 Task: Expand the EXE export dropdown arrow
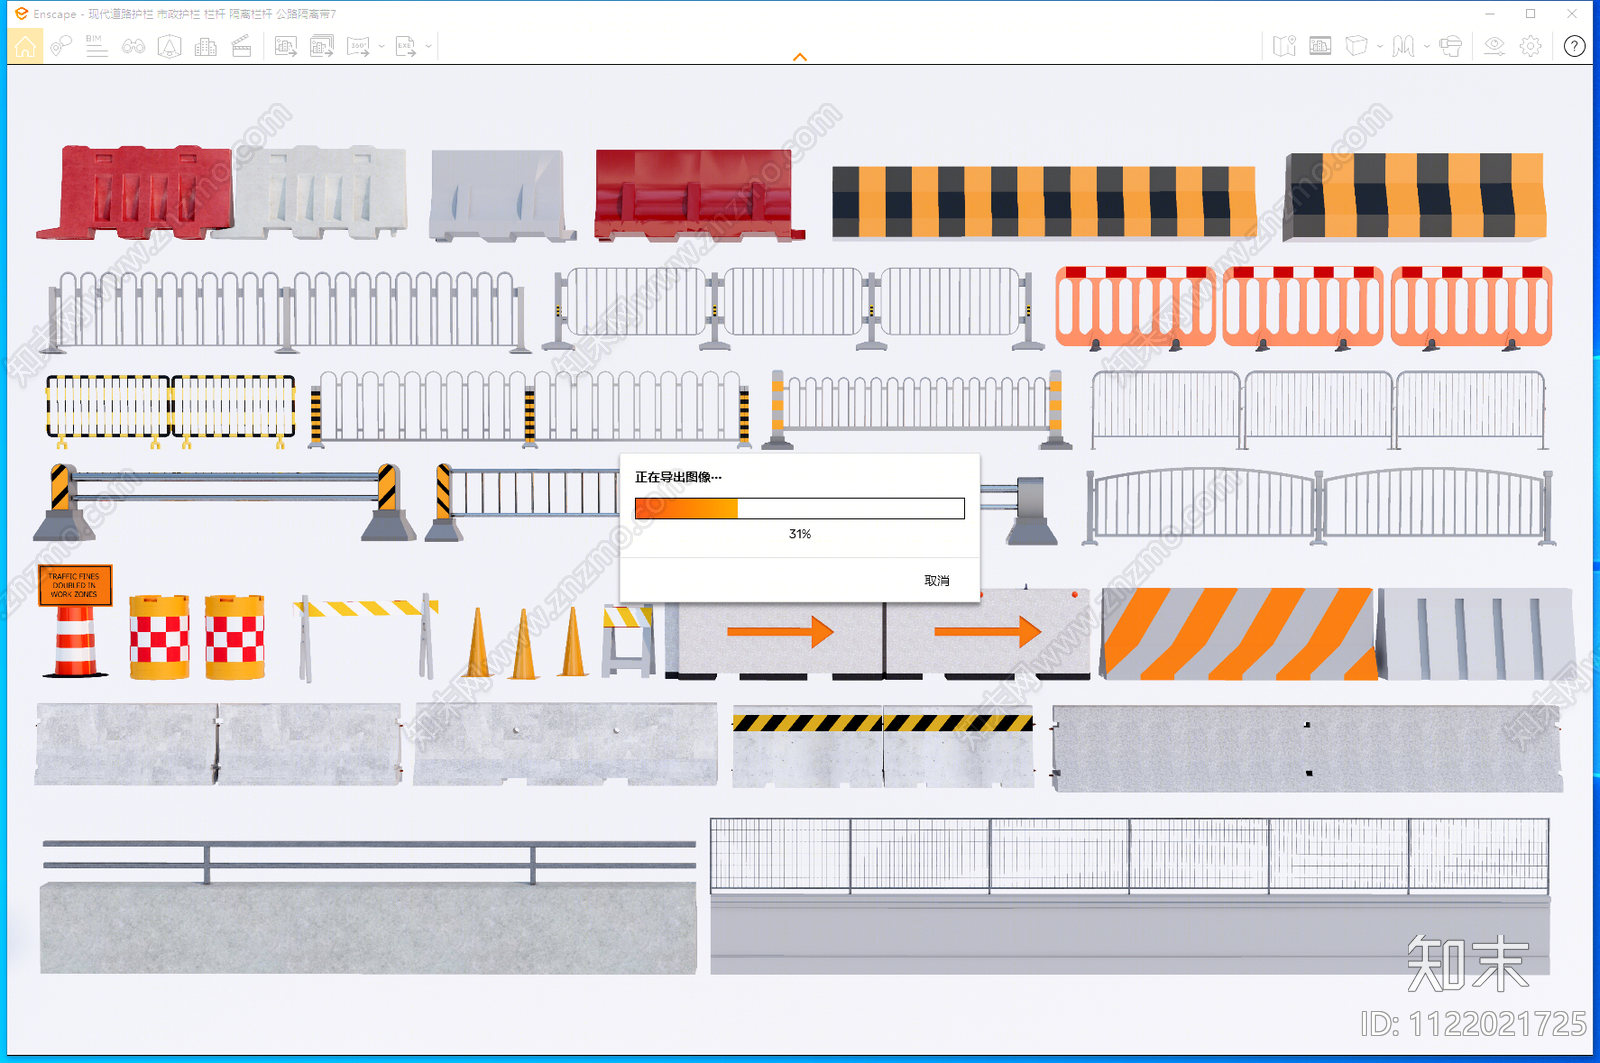click(x=428, y=46)
